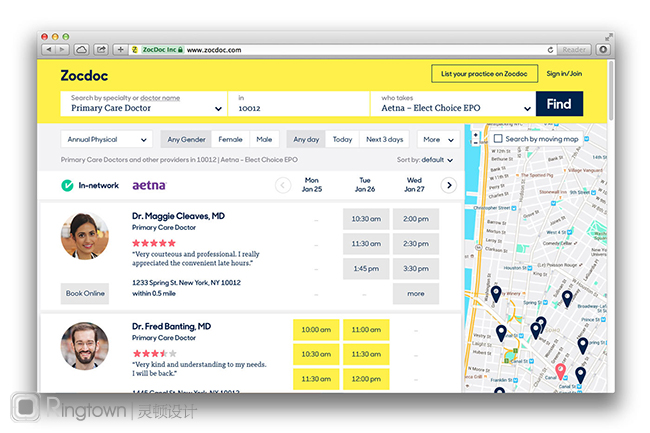Open Dr. Fred Banting, MD name link
This screenshot has height=433, width=650.
[x=171, y=327]
